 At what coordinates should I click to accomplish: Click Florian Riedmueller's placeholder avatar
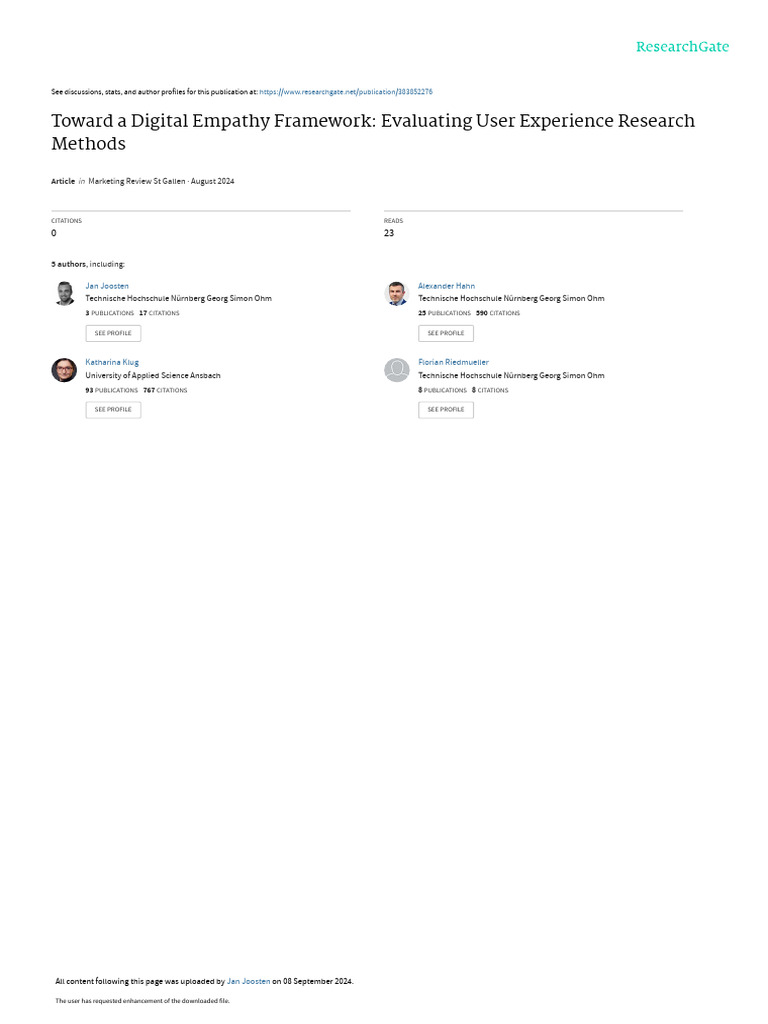pos(397,370)
